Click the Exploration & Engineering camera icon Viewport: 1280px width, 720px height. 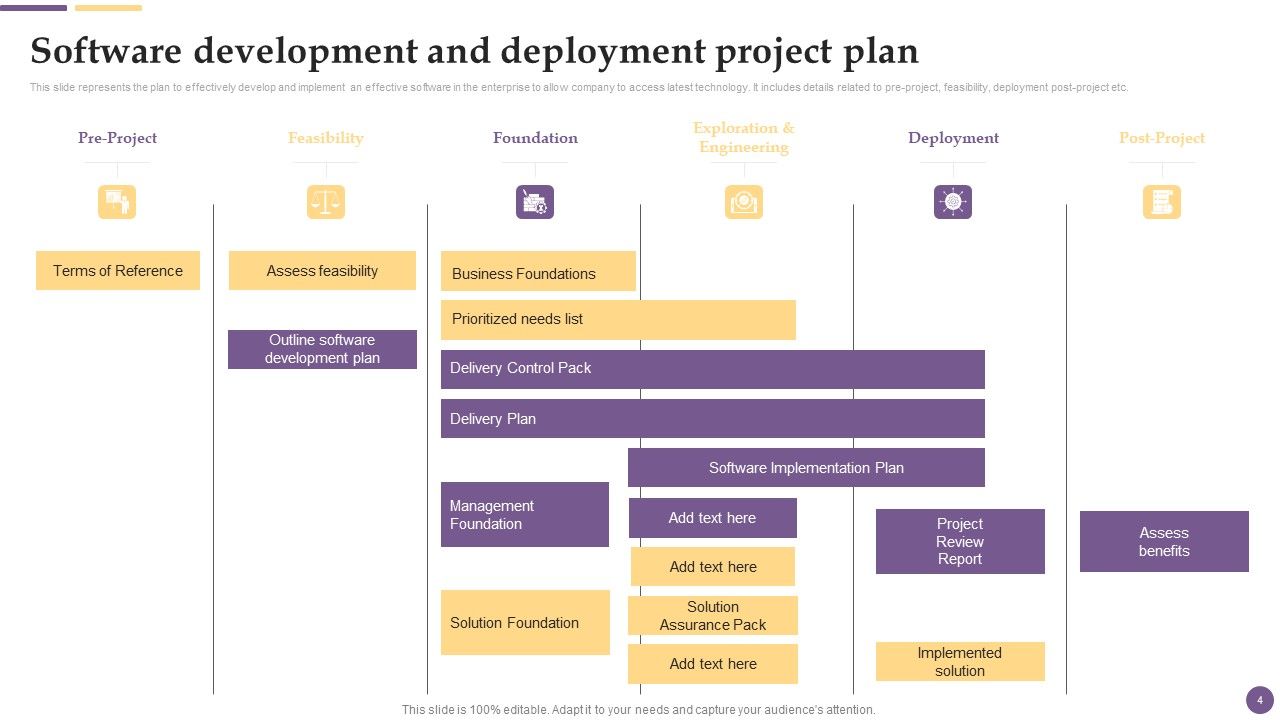[743, 201]
